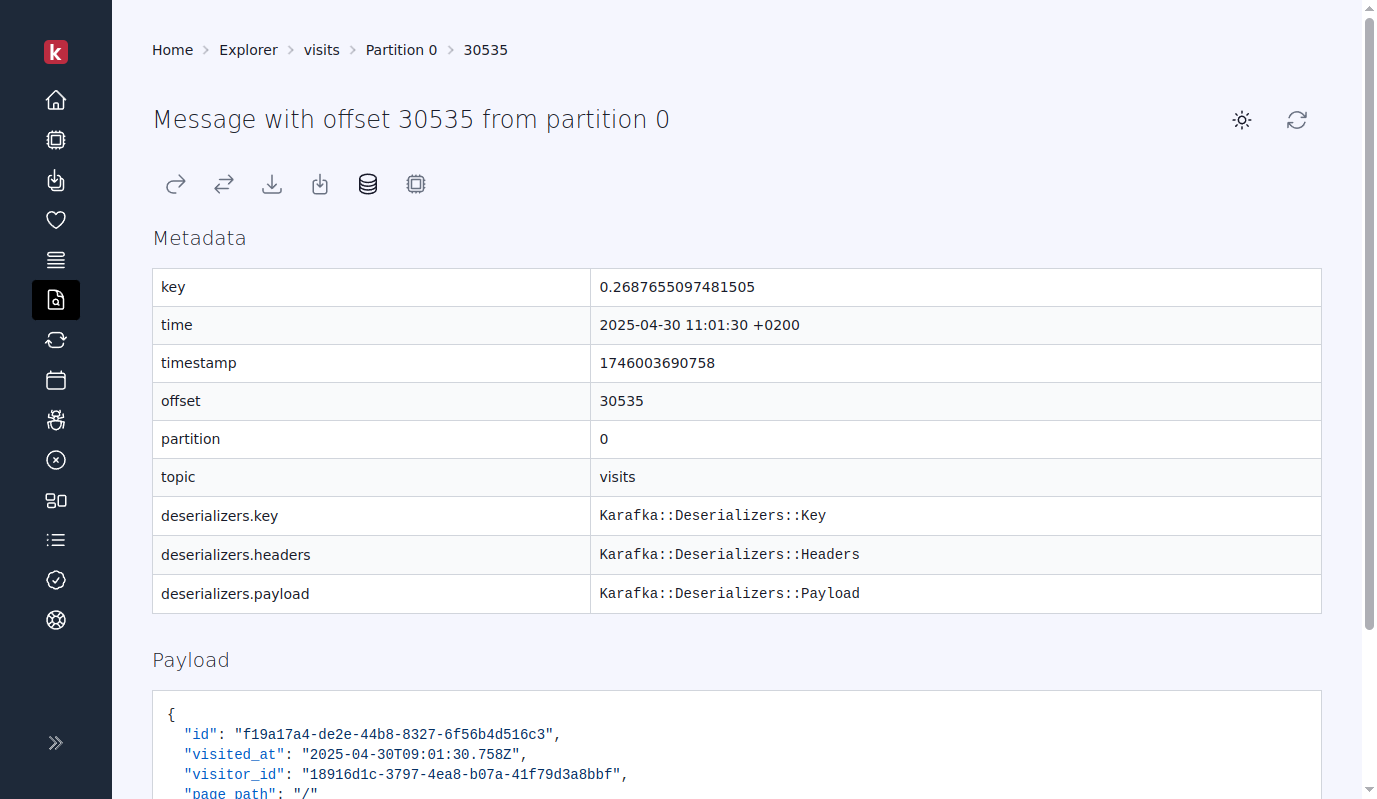Open the Explorer breadcrumb menu item

click(248, 49)
